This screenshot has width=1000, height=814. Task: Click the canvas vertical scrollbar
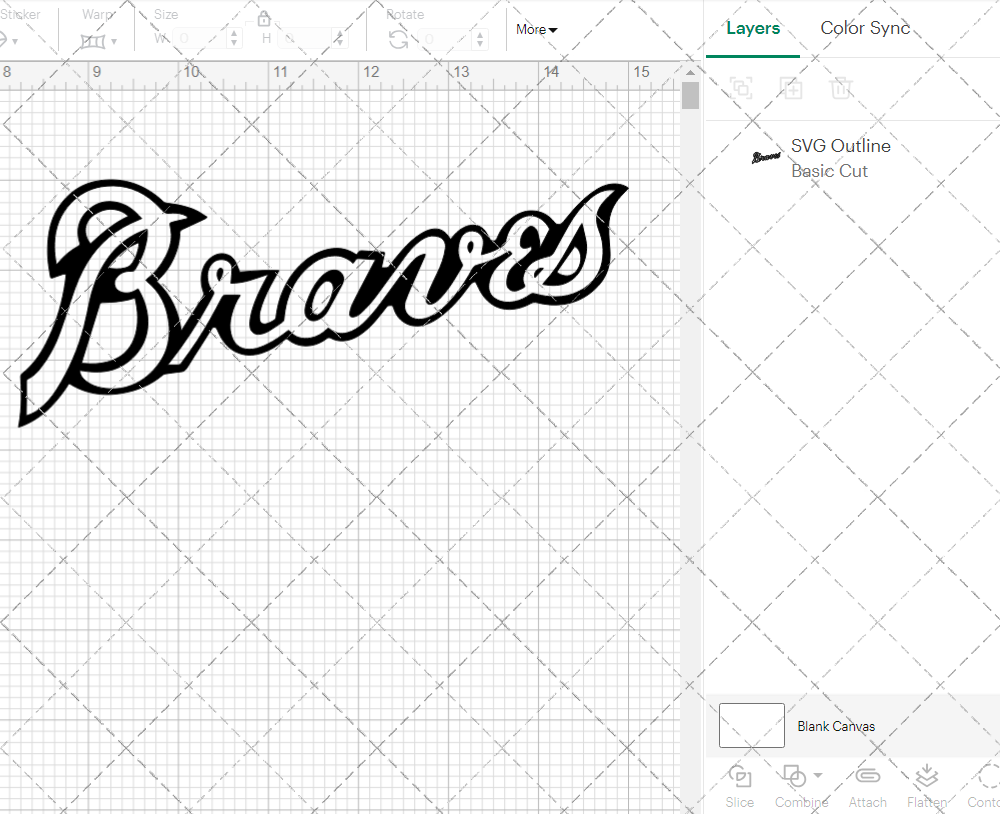coord(690,97)
